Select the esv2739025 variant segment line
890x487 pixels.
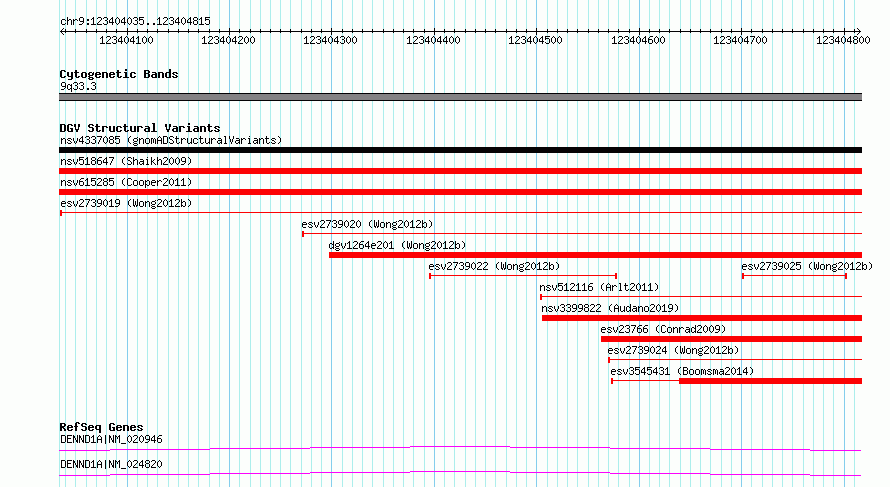[794, 276]
